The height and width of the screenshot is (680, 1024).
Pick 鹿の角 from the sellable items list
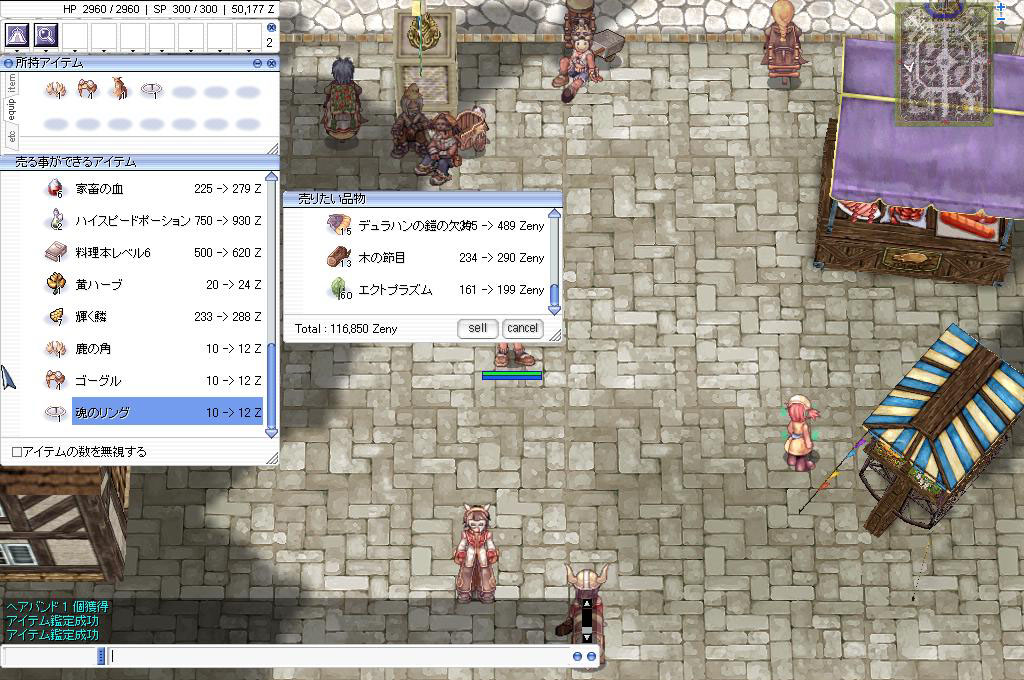point(154,349)
